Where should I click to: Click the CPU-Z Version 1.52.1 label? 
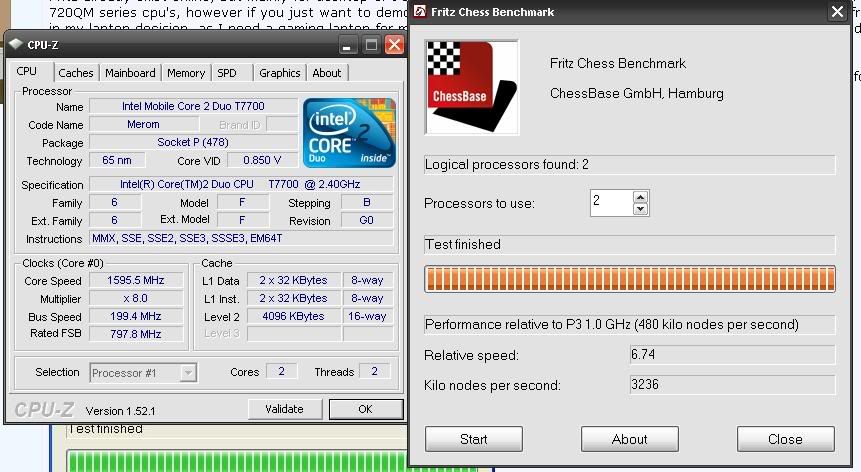coord(120,411)
